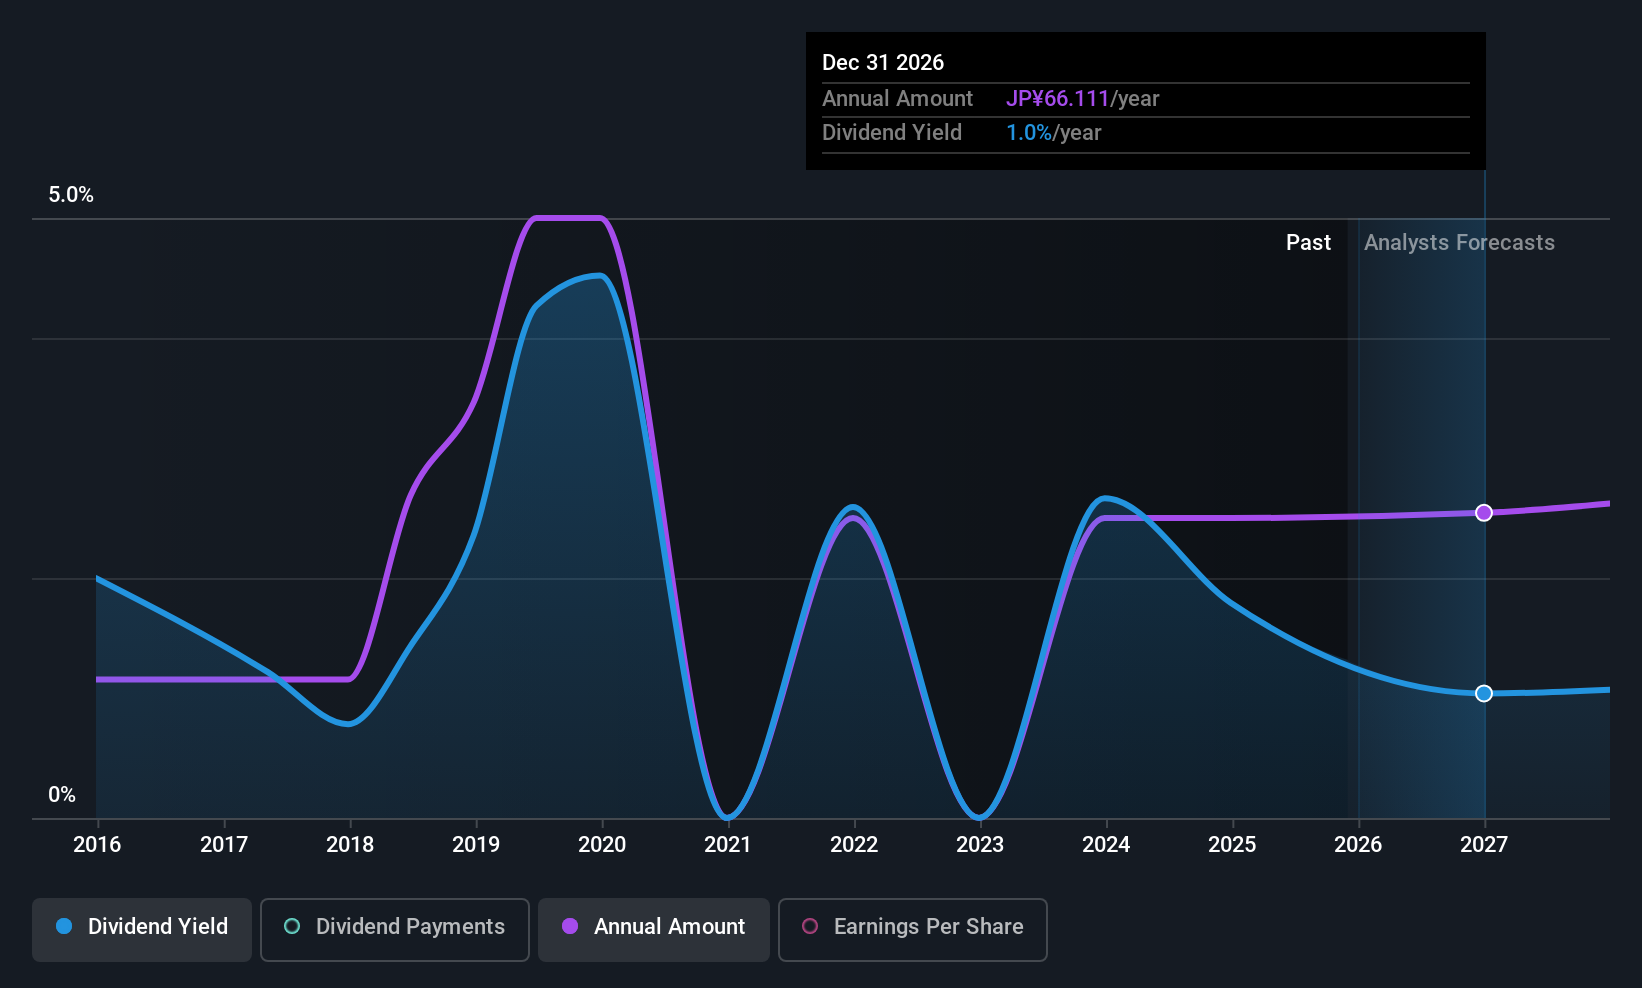The height and width of the screenshot is (988, 1642).
Task: Toggle the Annual Amount series
Action: click(654, 929)
